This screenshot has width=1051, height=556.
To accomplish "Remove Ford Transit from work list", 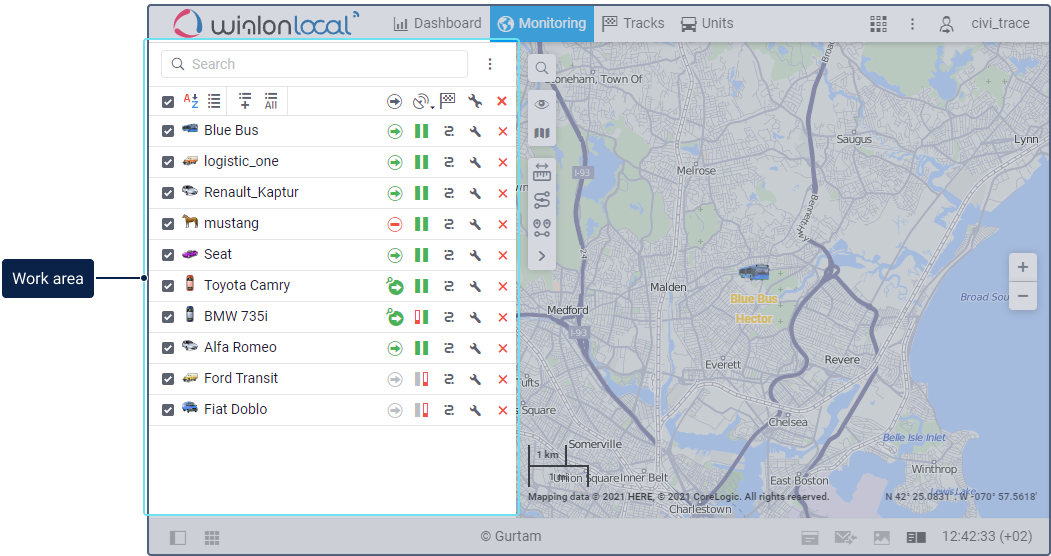I will [x=503, y=379].
